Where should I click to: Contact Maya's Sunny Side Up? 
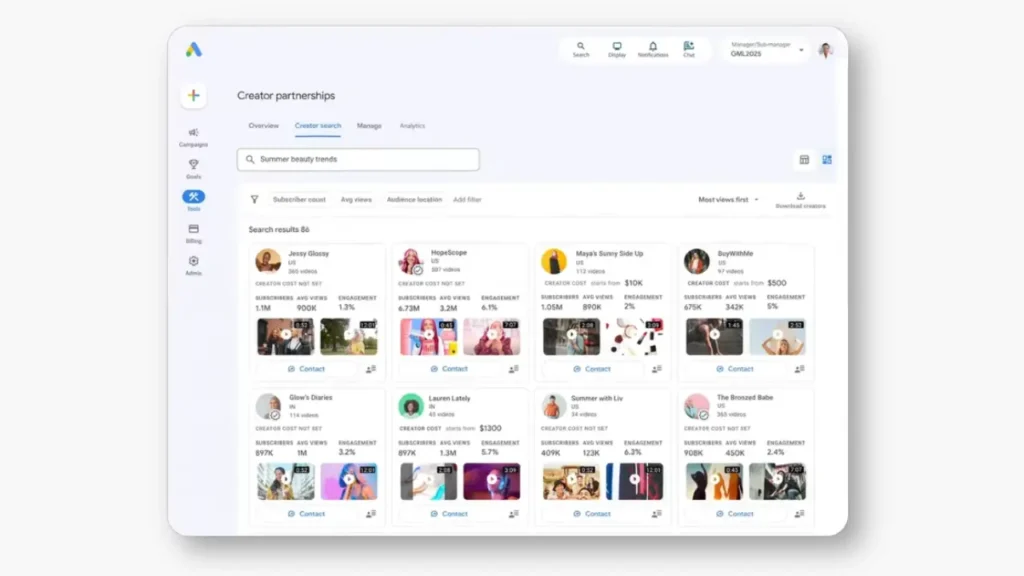tap(592, 369)
